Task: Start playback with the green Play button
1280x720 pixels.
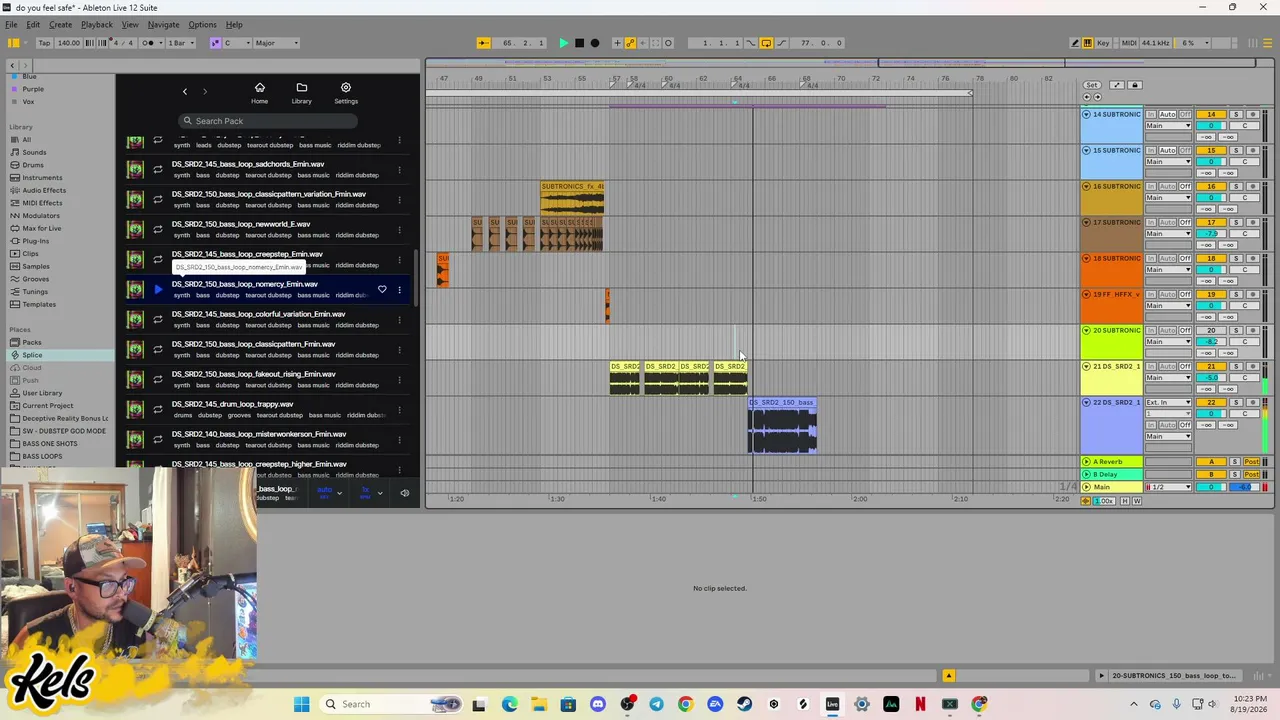Action: coord(563,43)
